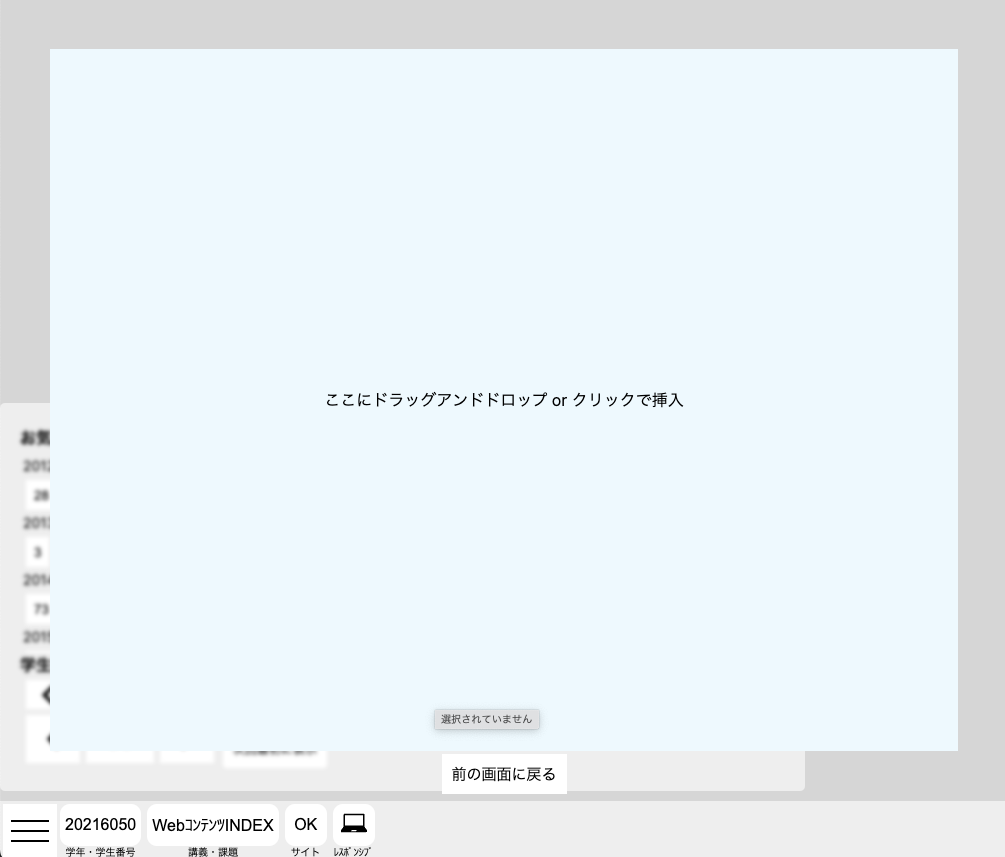This screenshot has height=857, width=1005.
Task: Click the 学年・学生番号 label
Action: point(100,852)
